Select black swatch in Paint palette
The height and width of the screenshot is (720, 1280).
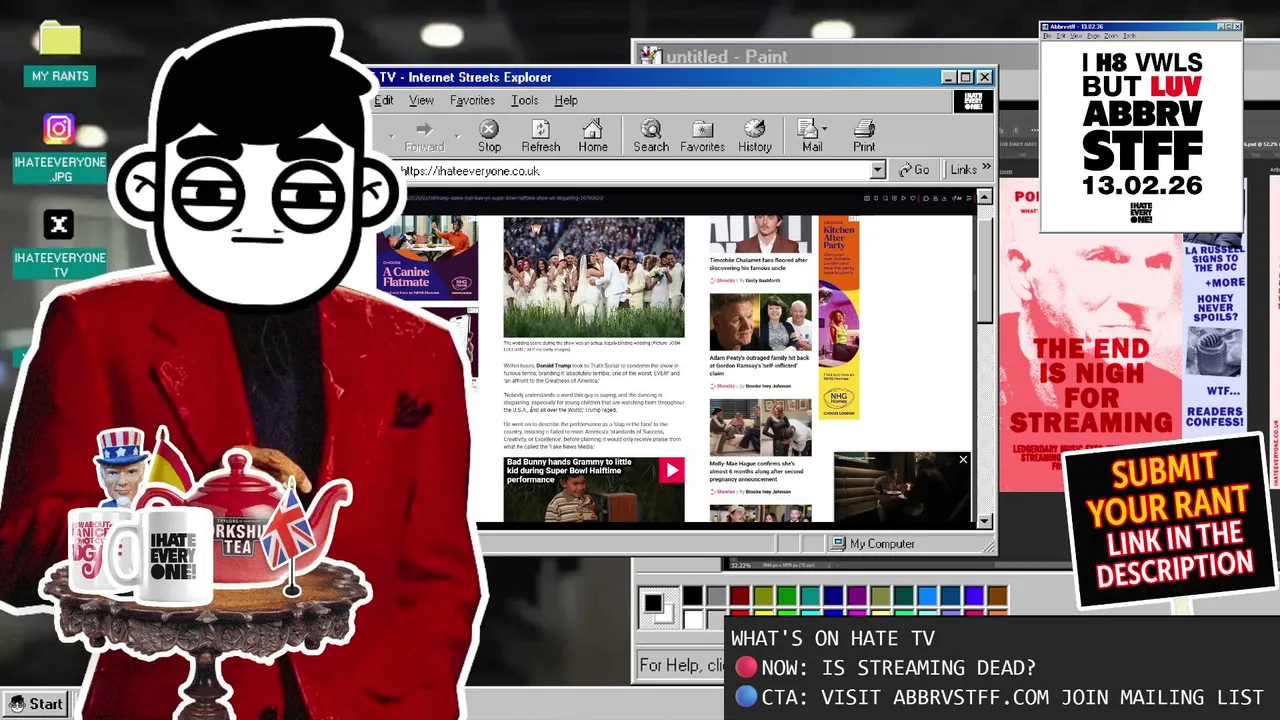pos(692,596)
